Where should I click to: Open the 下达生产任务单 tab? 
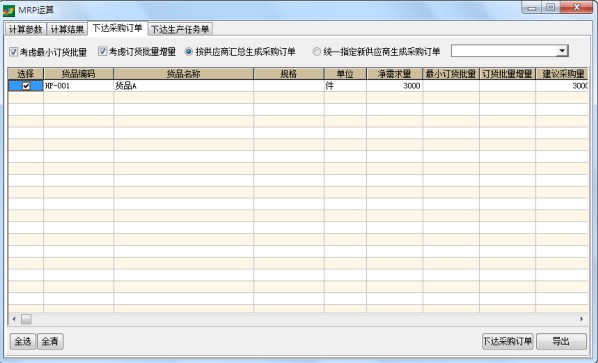coord(180,29)
